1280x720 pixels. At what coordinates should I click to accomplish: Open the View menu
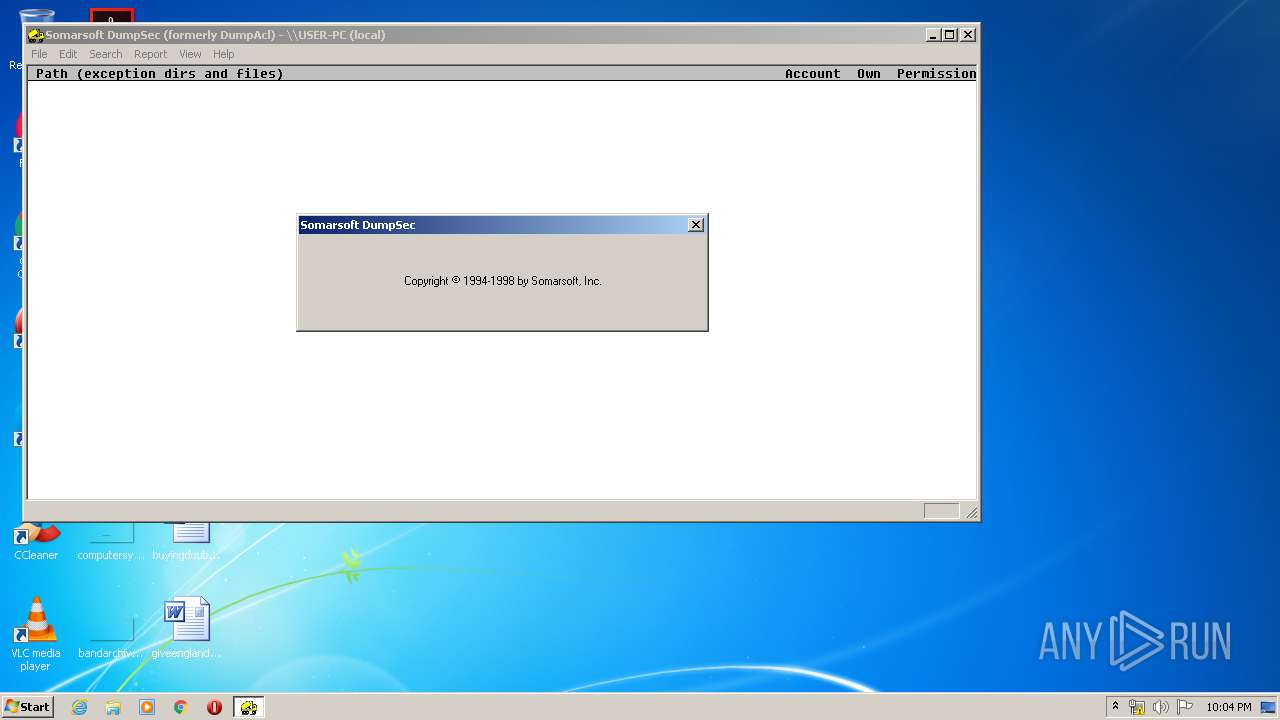pyautogui.click(x=190, y=54)
